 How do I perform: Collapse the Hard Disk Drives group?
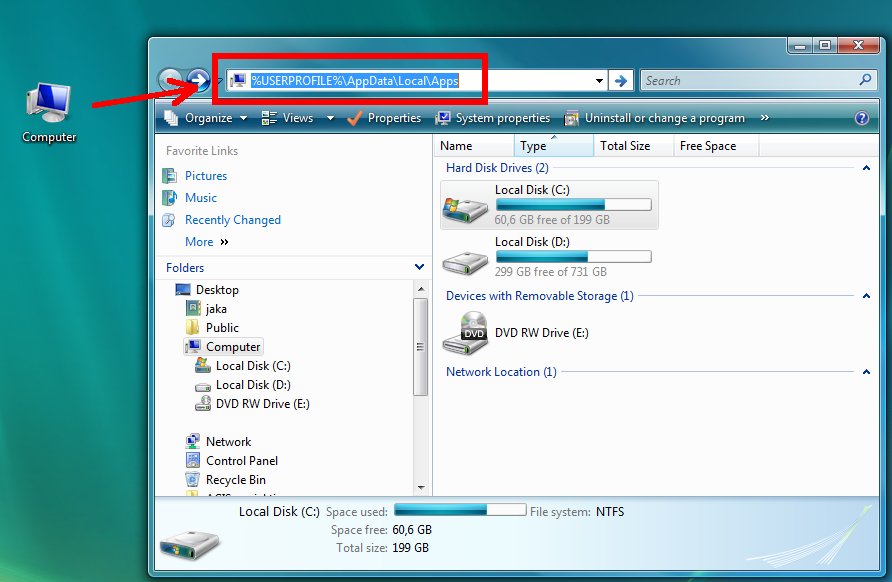[866, 168]
